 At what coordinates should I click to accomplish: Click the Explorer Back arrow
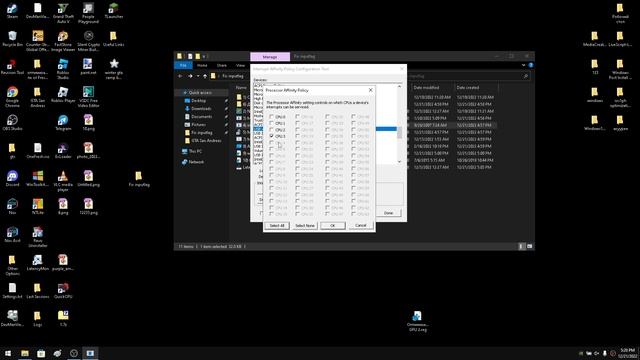pyautogui.click(x=180, y=76)
